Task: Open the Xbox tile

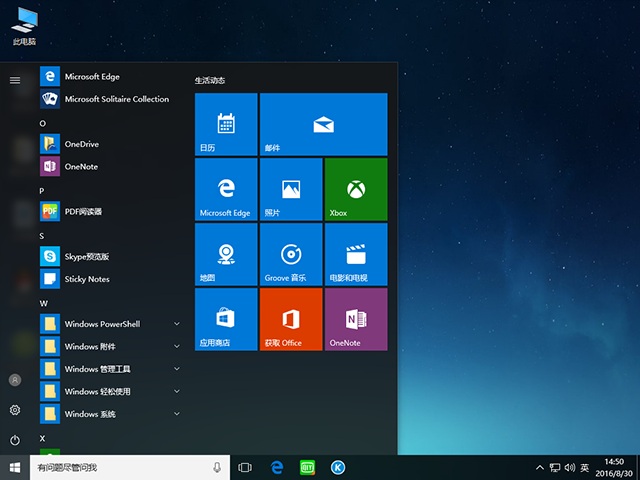Action: 355,188
